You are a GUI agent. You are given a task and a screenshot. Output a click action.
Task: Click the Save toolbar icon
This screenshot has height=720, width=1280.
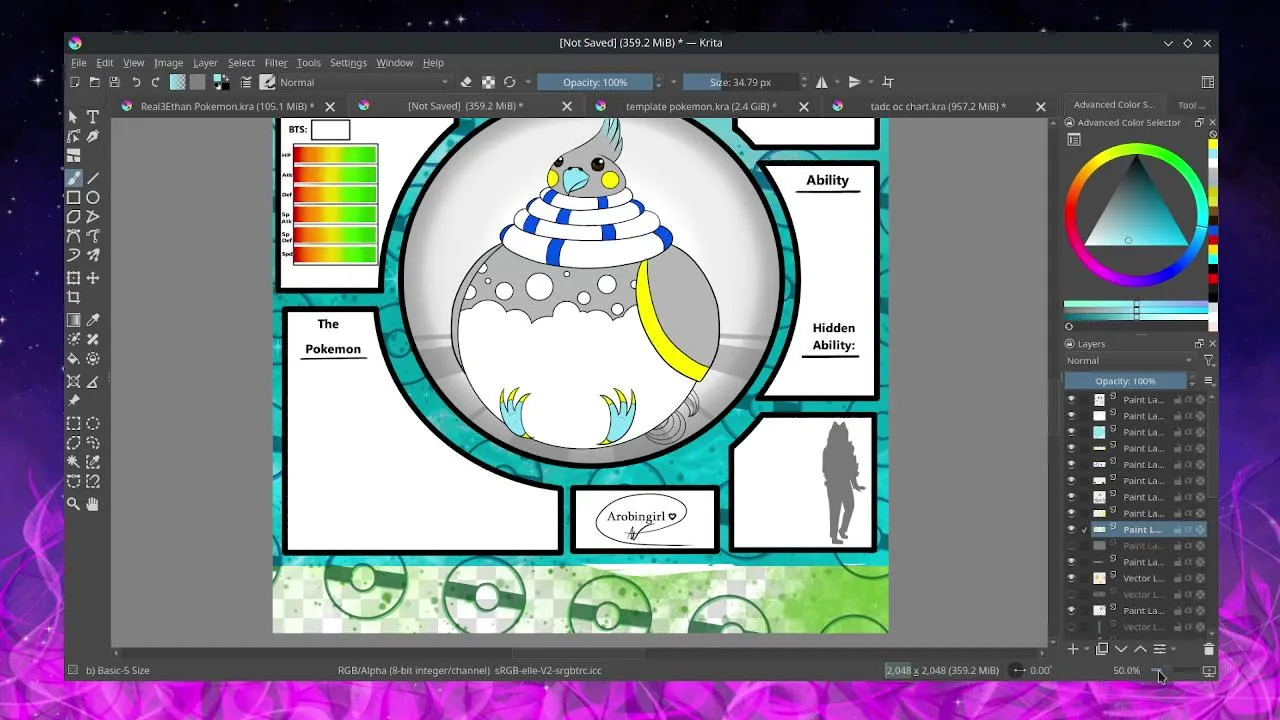coord(114,82)
